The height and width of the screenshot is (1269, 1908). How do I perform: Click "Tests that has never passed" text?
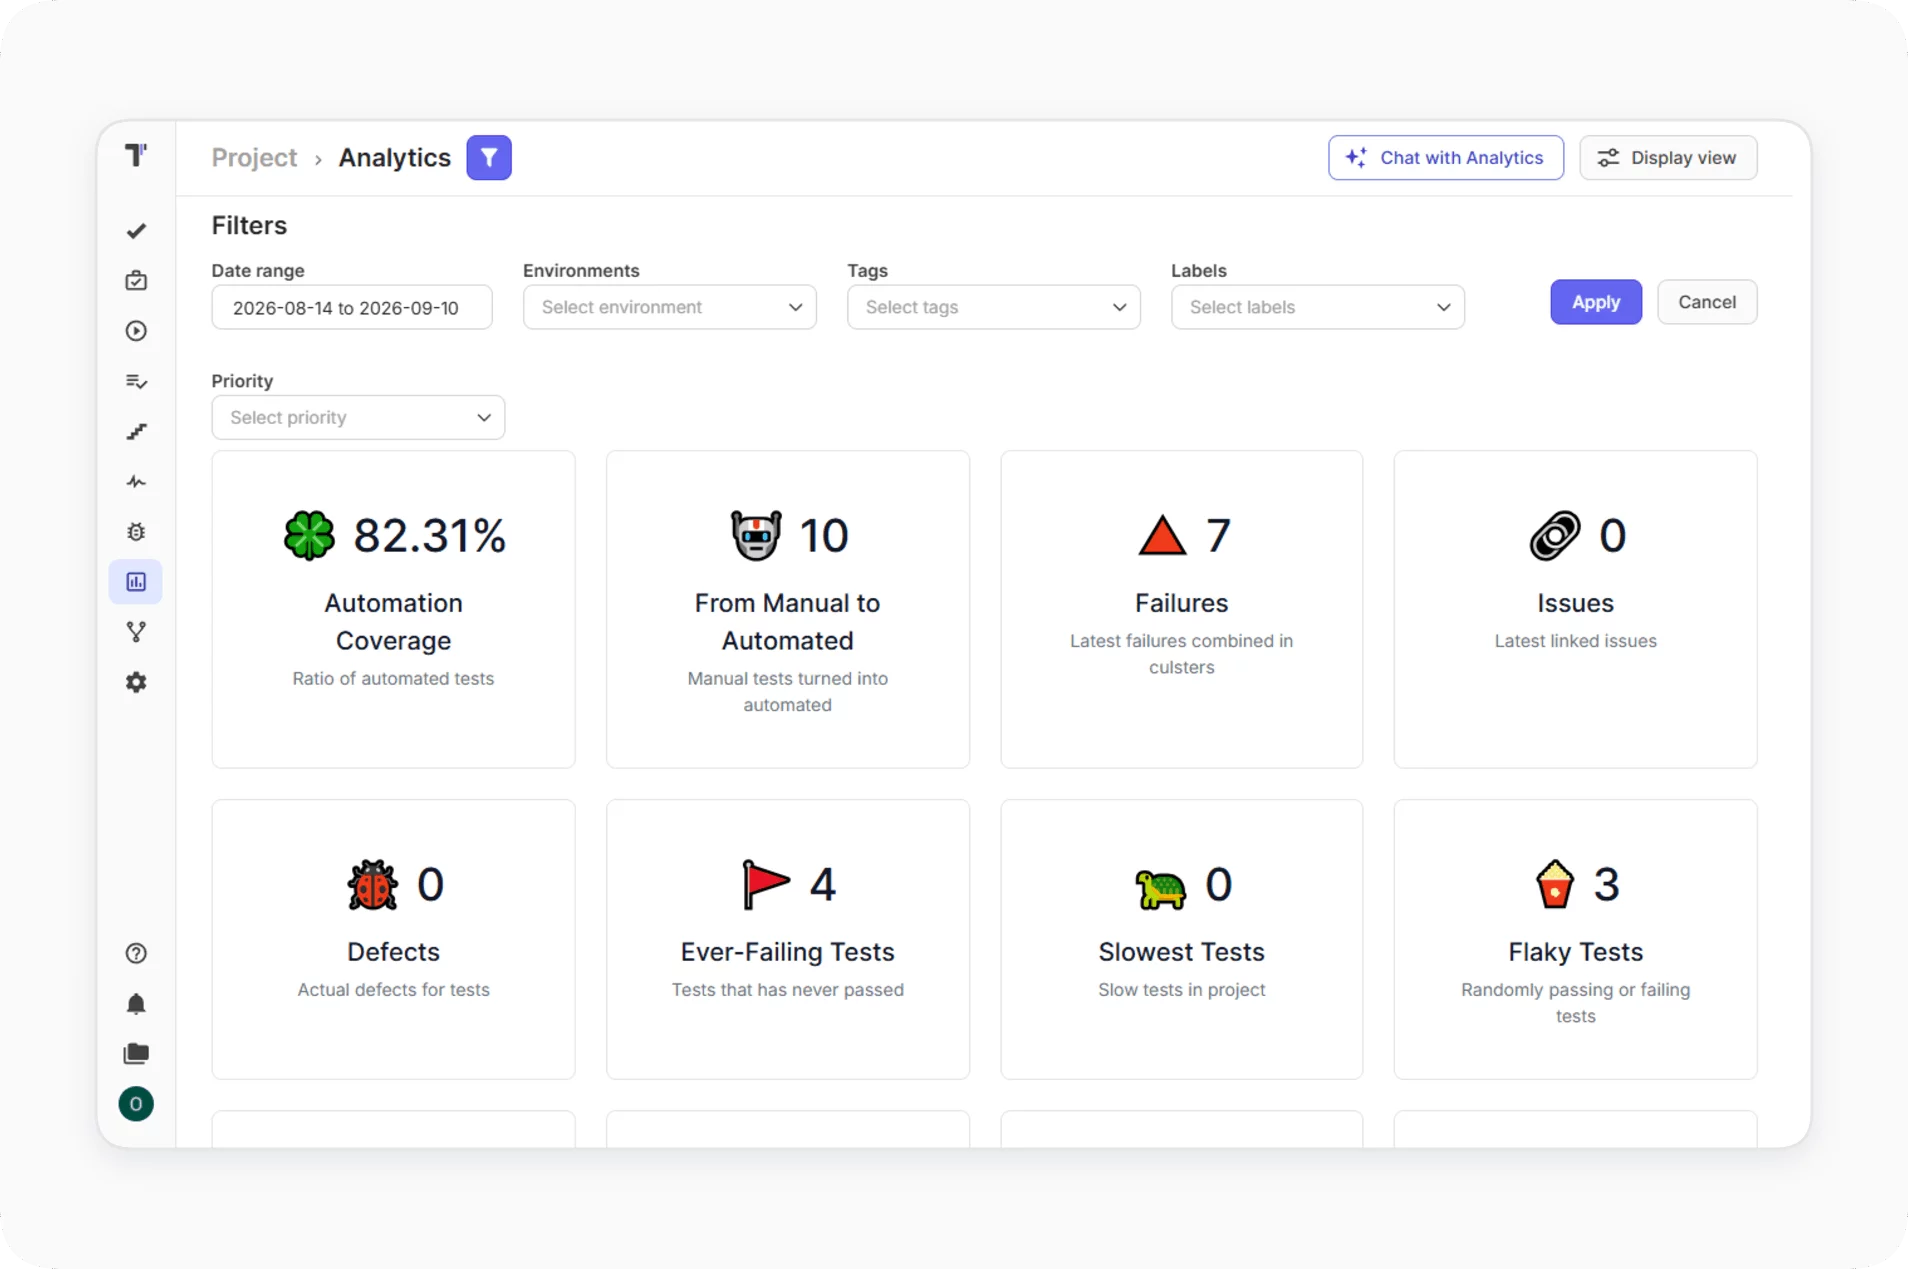pos(788,990)
